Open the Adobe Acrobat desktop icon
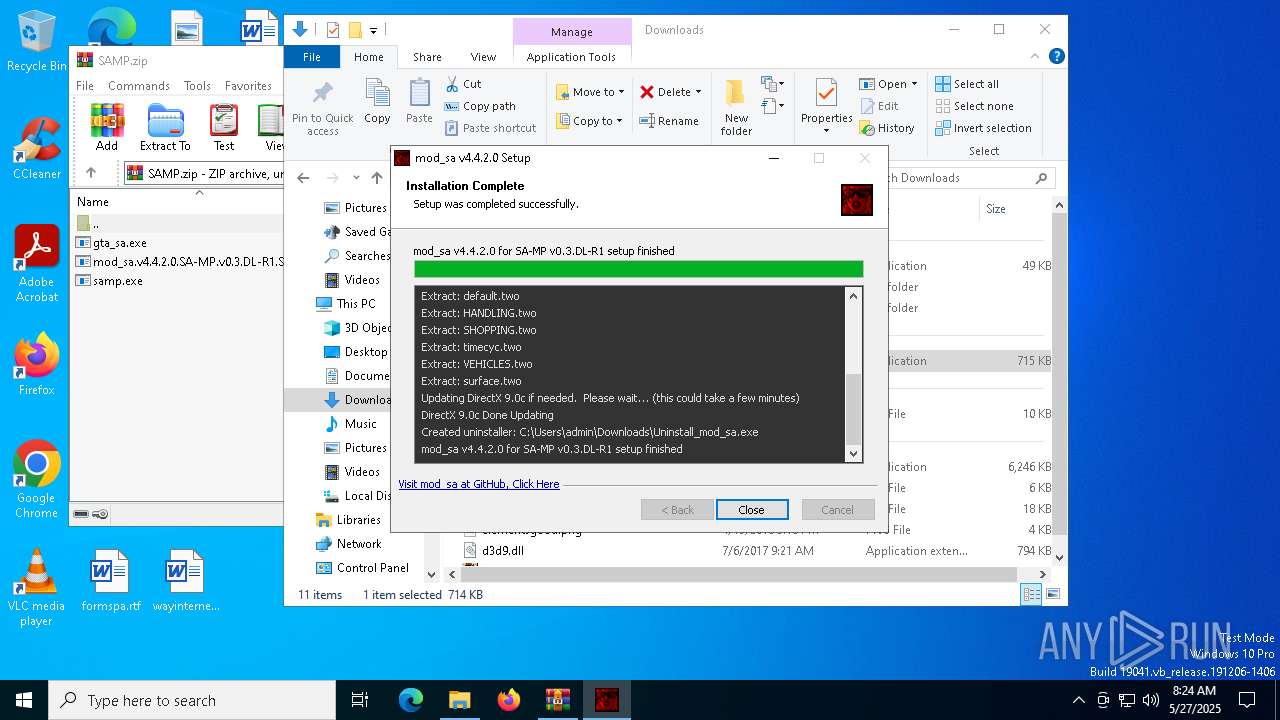Viewport: 1280px width, 720px height. [36, 263]
